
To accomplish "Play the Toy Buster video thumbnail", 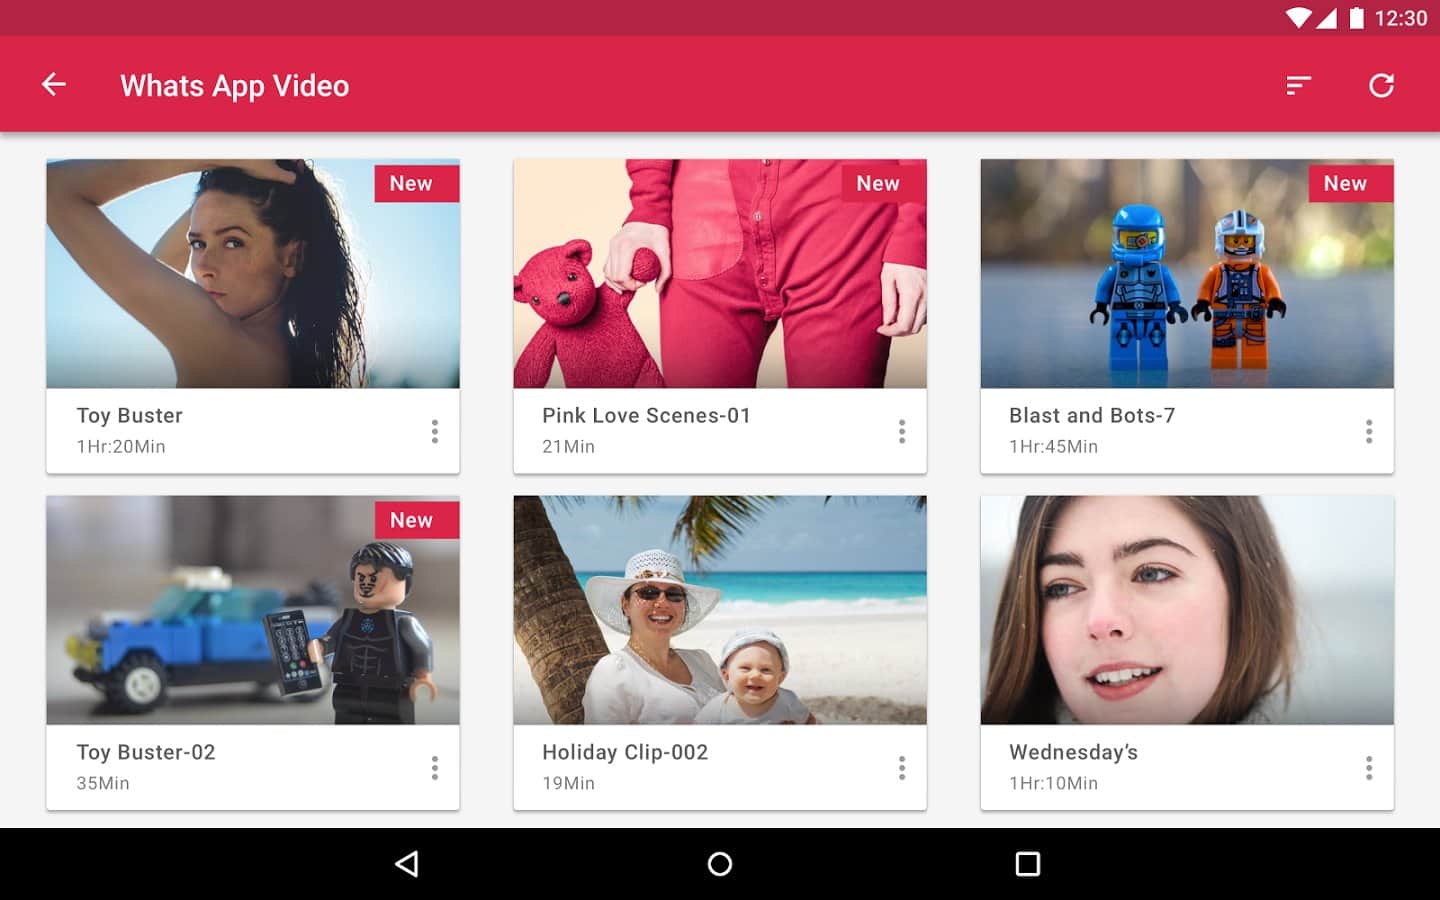I will (x=252, y=273).
